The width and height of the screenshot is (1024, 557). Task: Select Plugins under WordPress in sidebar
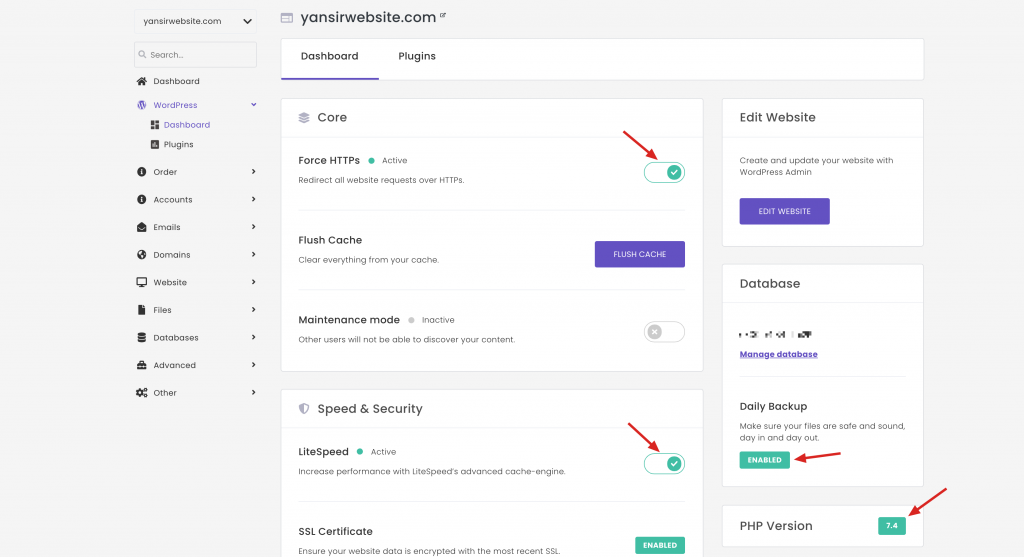coord(178,145)
